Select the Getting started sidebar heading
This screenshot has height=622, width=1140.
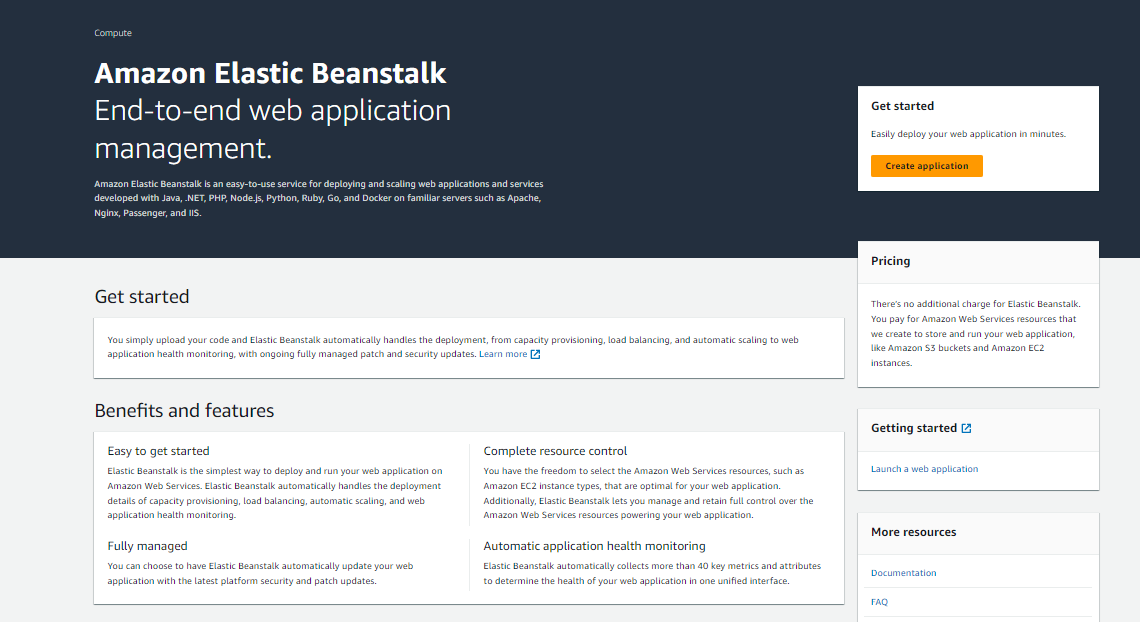coord(914,427)
